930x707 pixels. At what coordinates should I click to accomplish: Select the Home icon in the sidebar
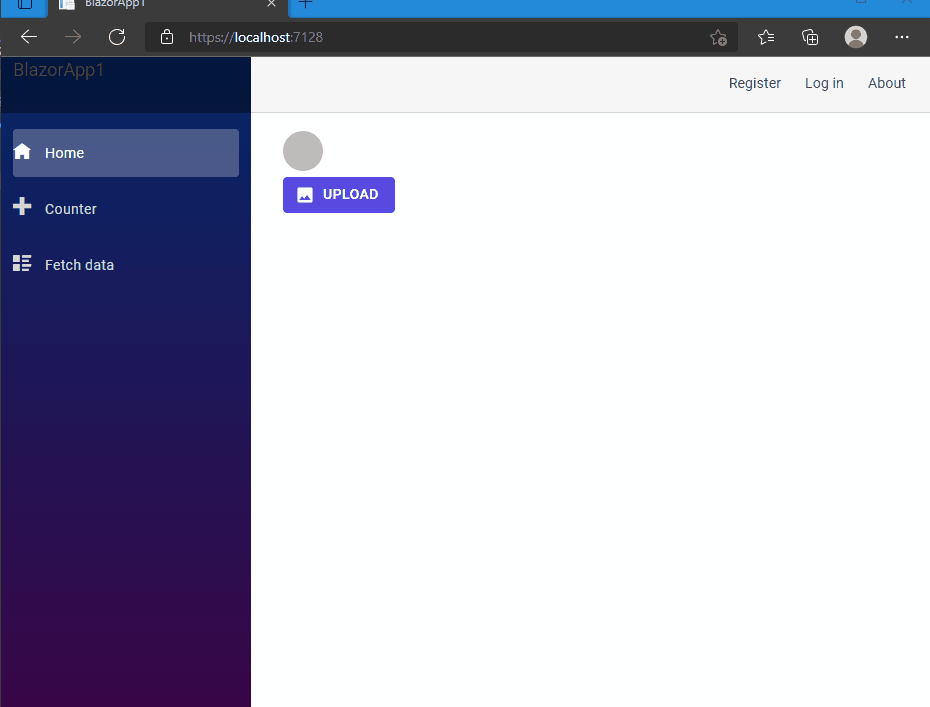pyautogui.click(x=21, y=152)
